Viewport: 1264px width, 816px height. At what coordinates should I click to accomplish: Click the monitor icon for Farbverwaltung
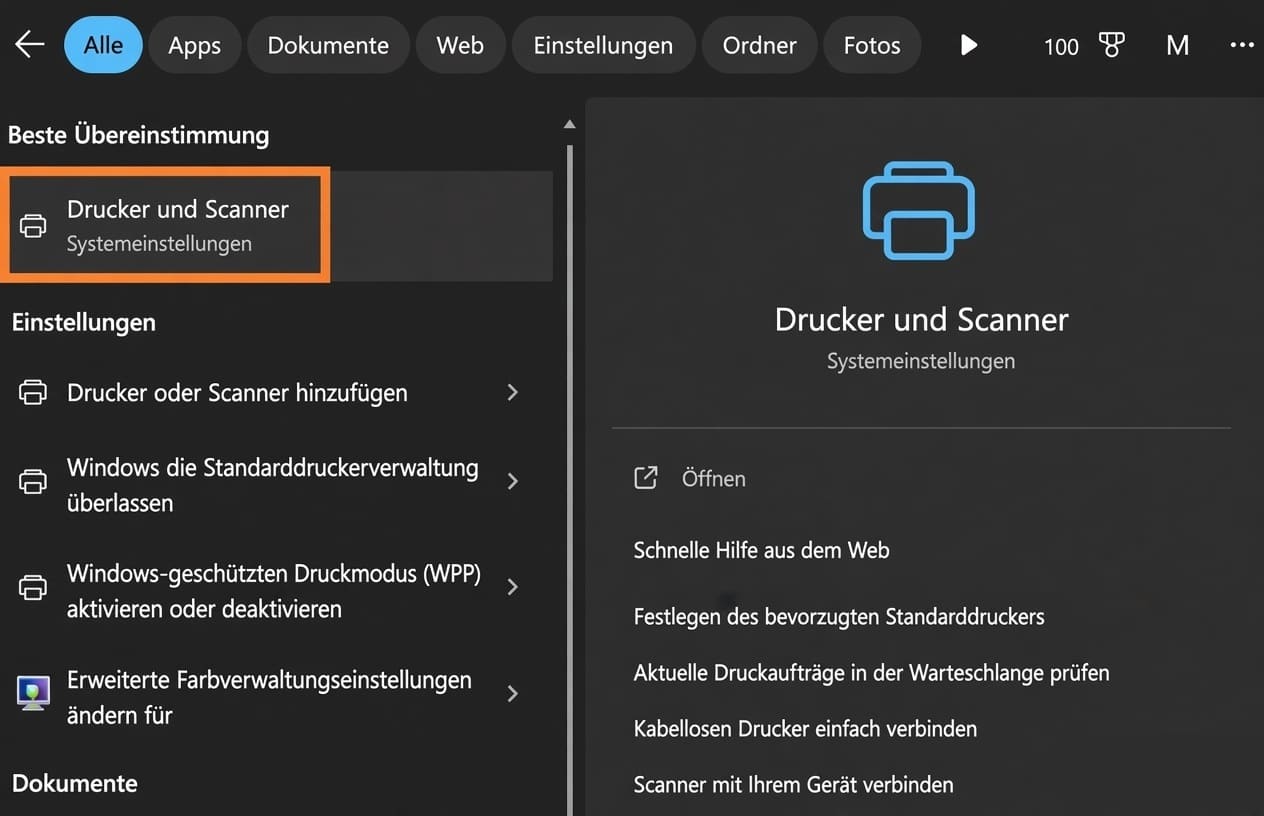point(33,693)
